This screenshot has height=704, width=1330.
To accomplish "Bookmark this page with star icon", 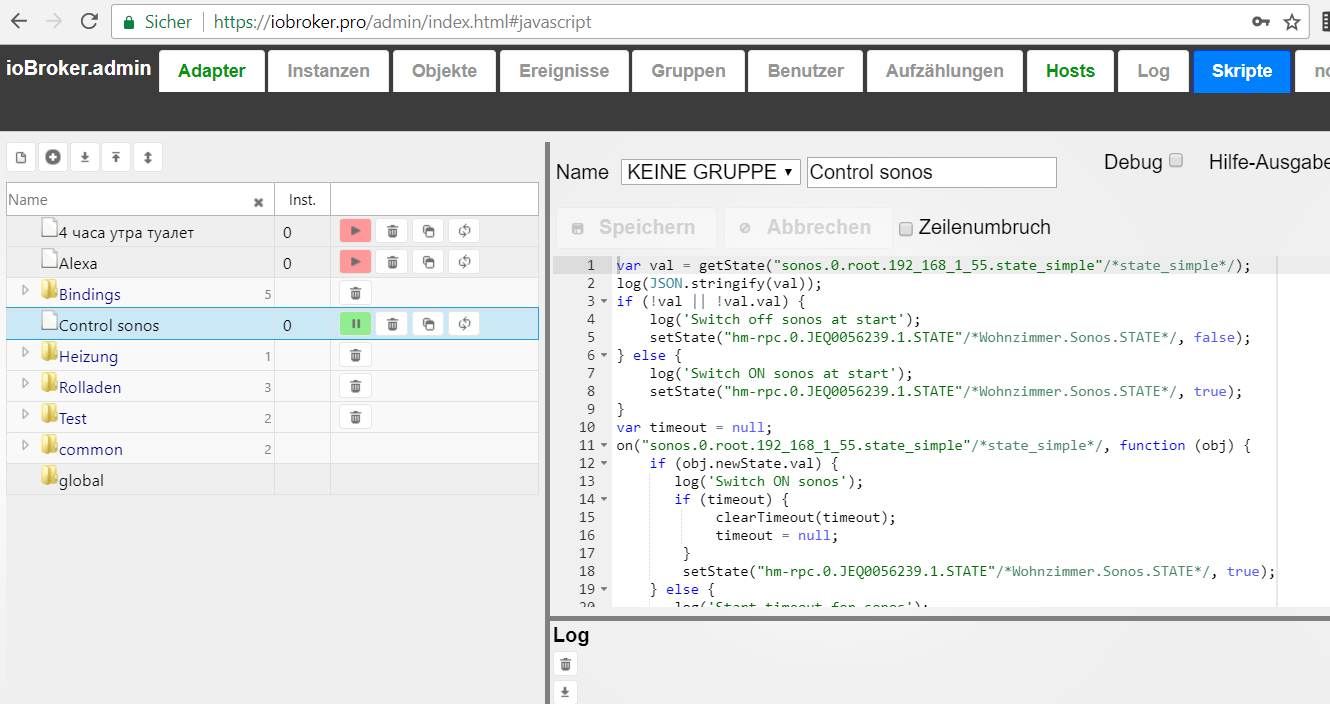I will click(1291, 22).
